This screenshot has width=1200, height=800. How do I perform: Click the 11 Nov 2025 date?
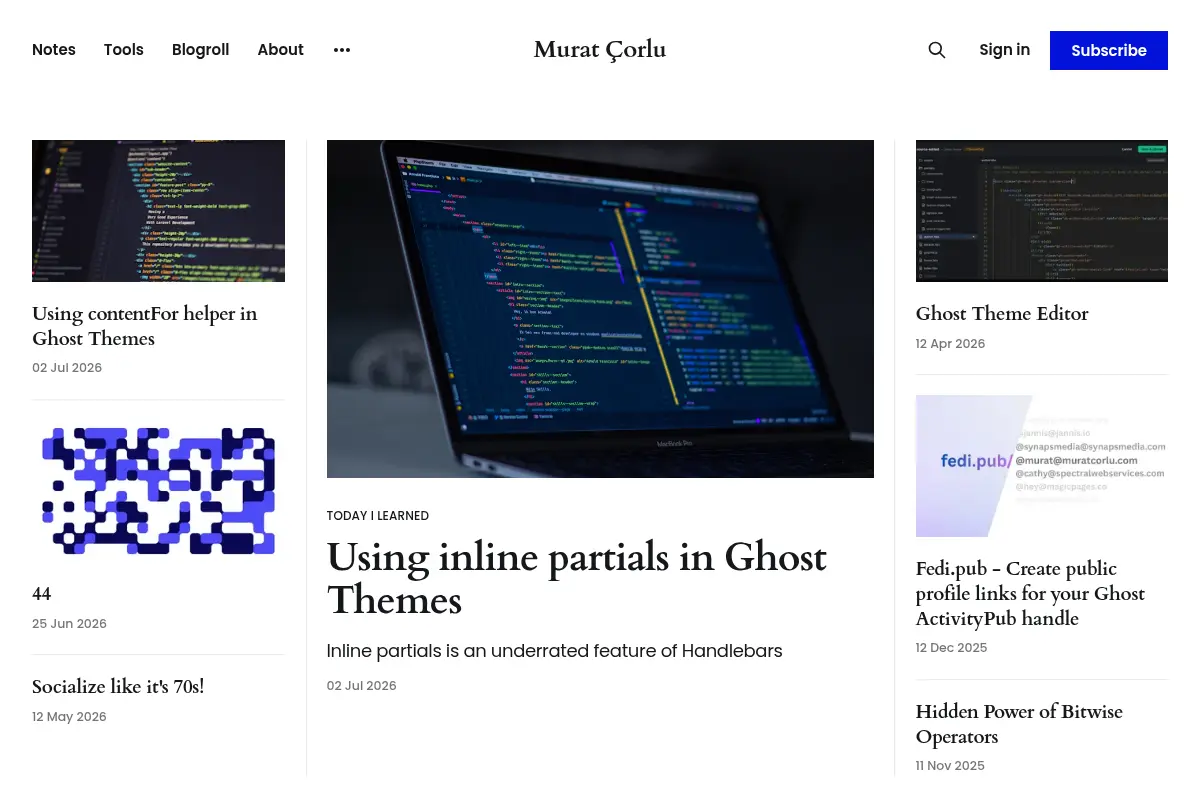pyautogui.click(x=951, y=766)
